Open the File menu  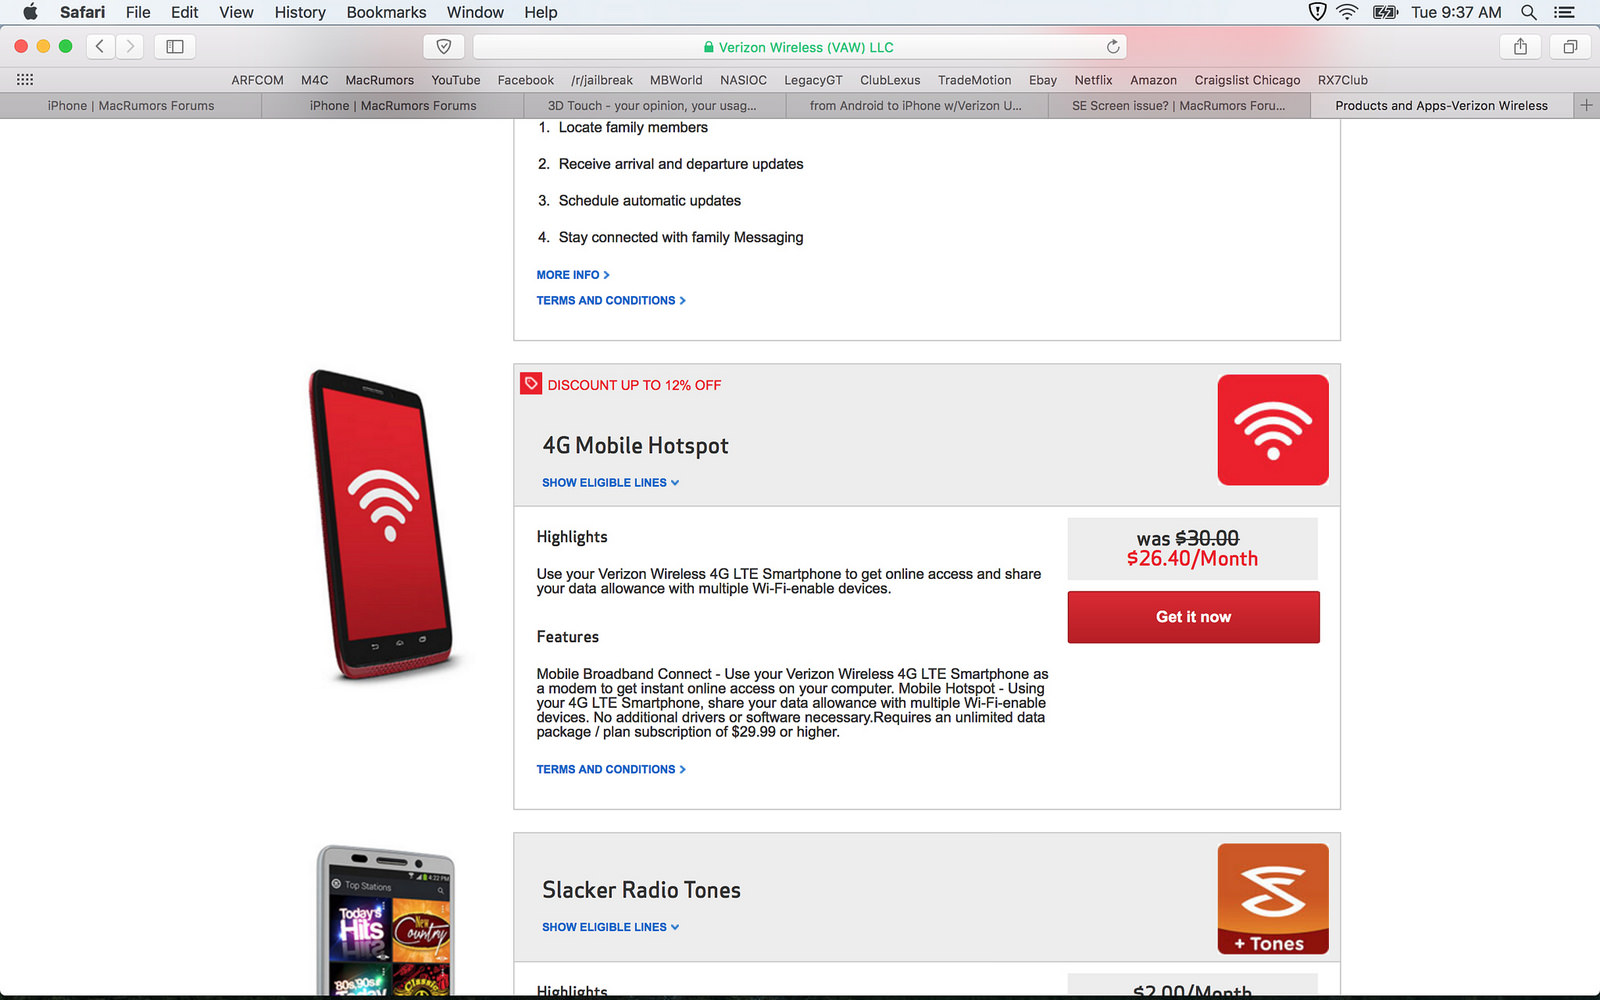tap(138, 12)
